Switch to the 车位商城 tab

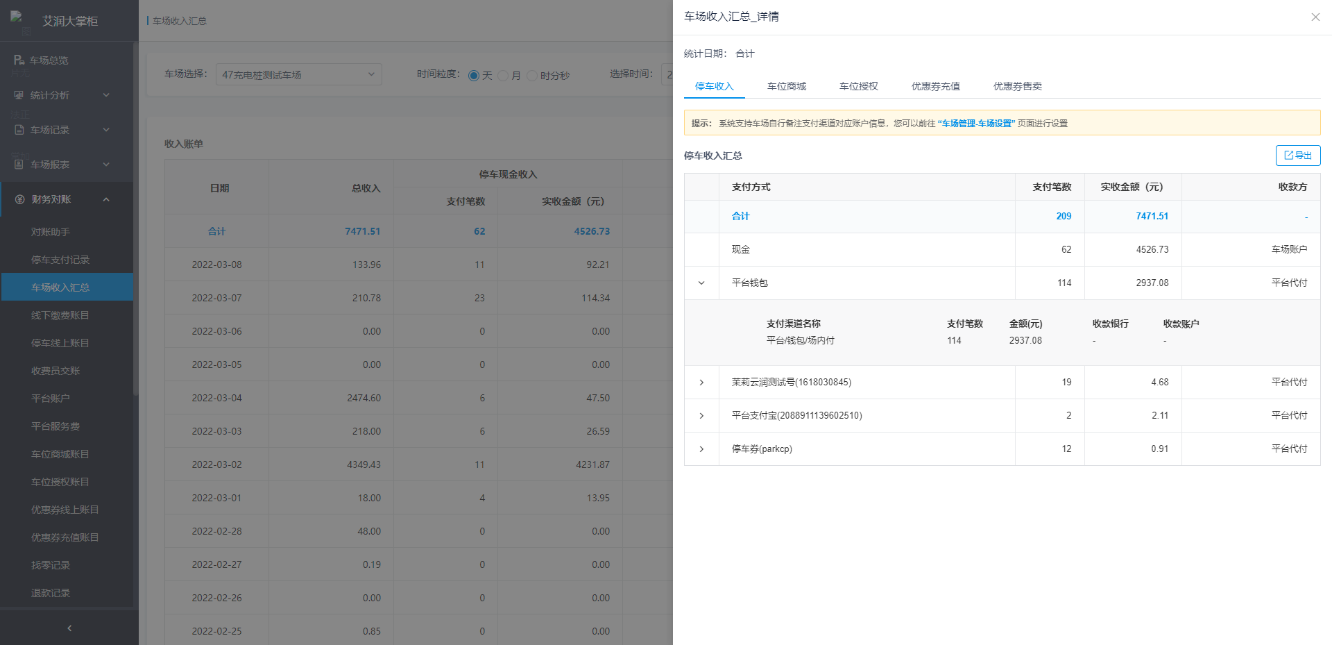pos(786,87)
